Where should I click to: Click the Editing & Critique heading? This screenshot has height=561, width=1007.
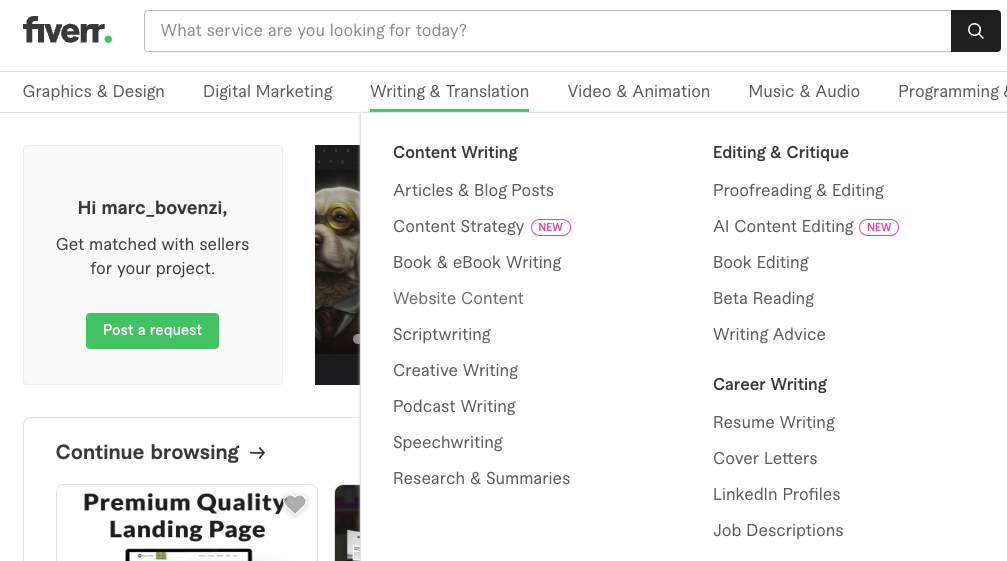point(780,152)
